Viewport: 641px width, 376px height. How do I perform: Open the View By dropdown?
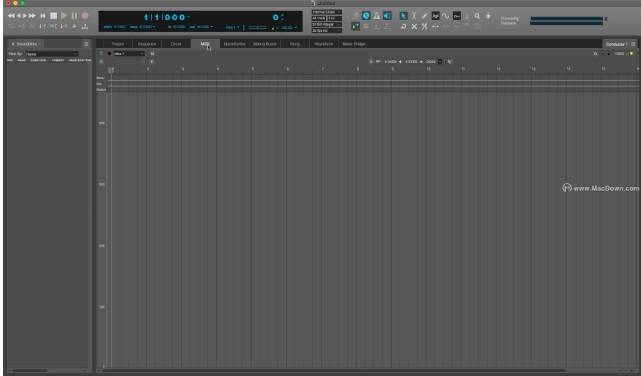pos(52,54)
